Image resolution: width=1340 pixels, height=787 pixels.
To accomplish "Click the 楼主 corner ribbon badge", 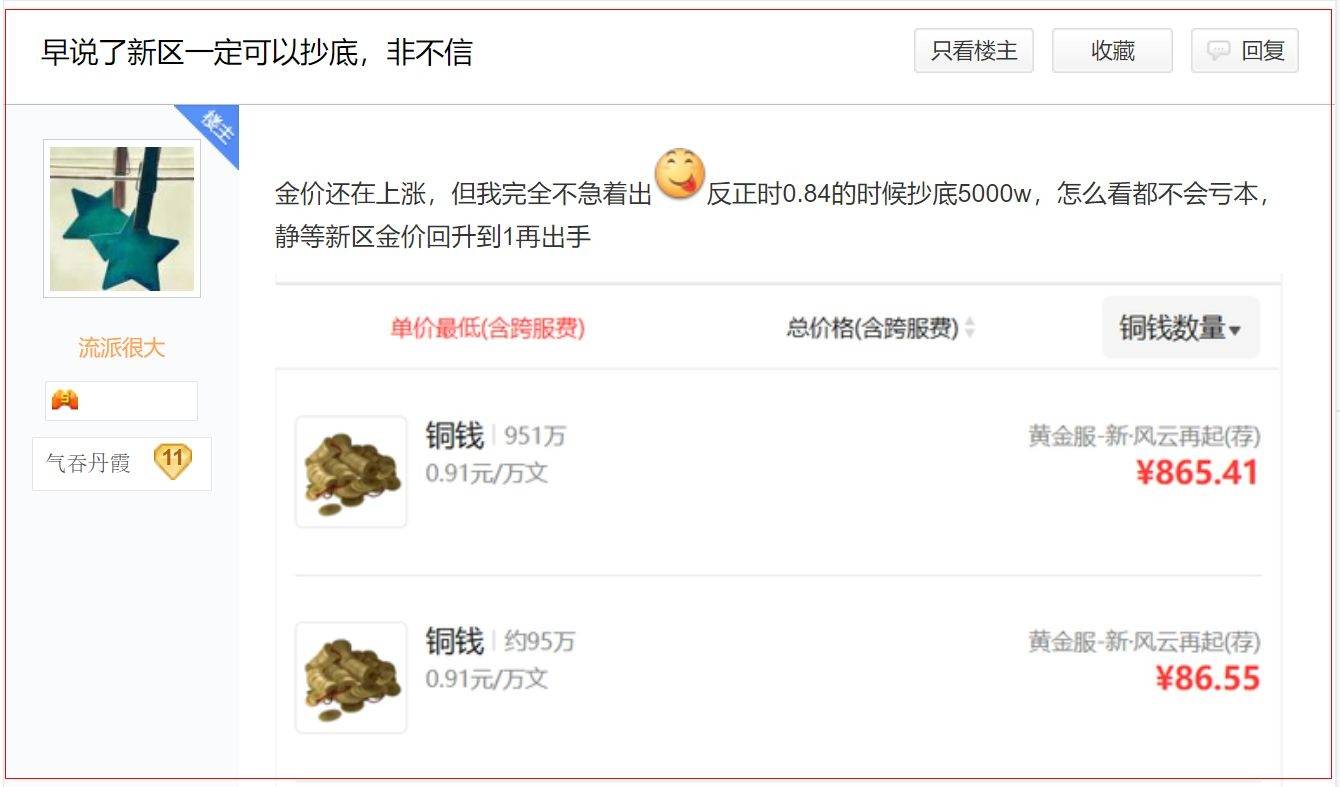I will [x=212, y=132].
